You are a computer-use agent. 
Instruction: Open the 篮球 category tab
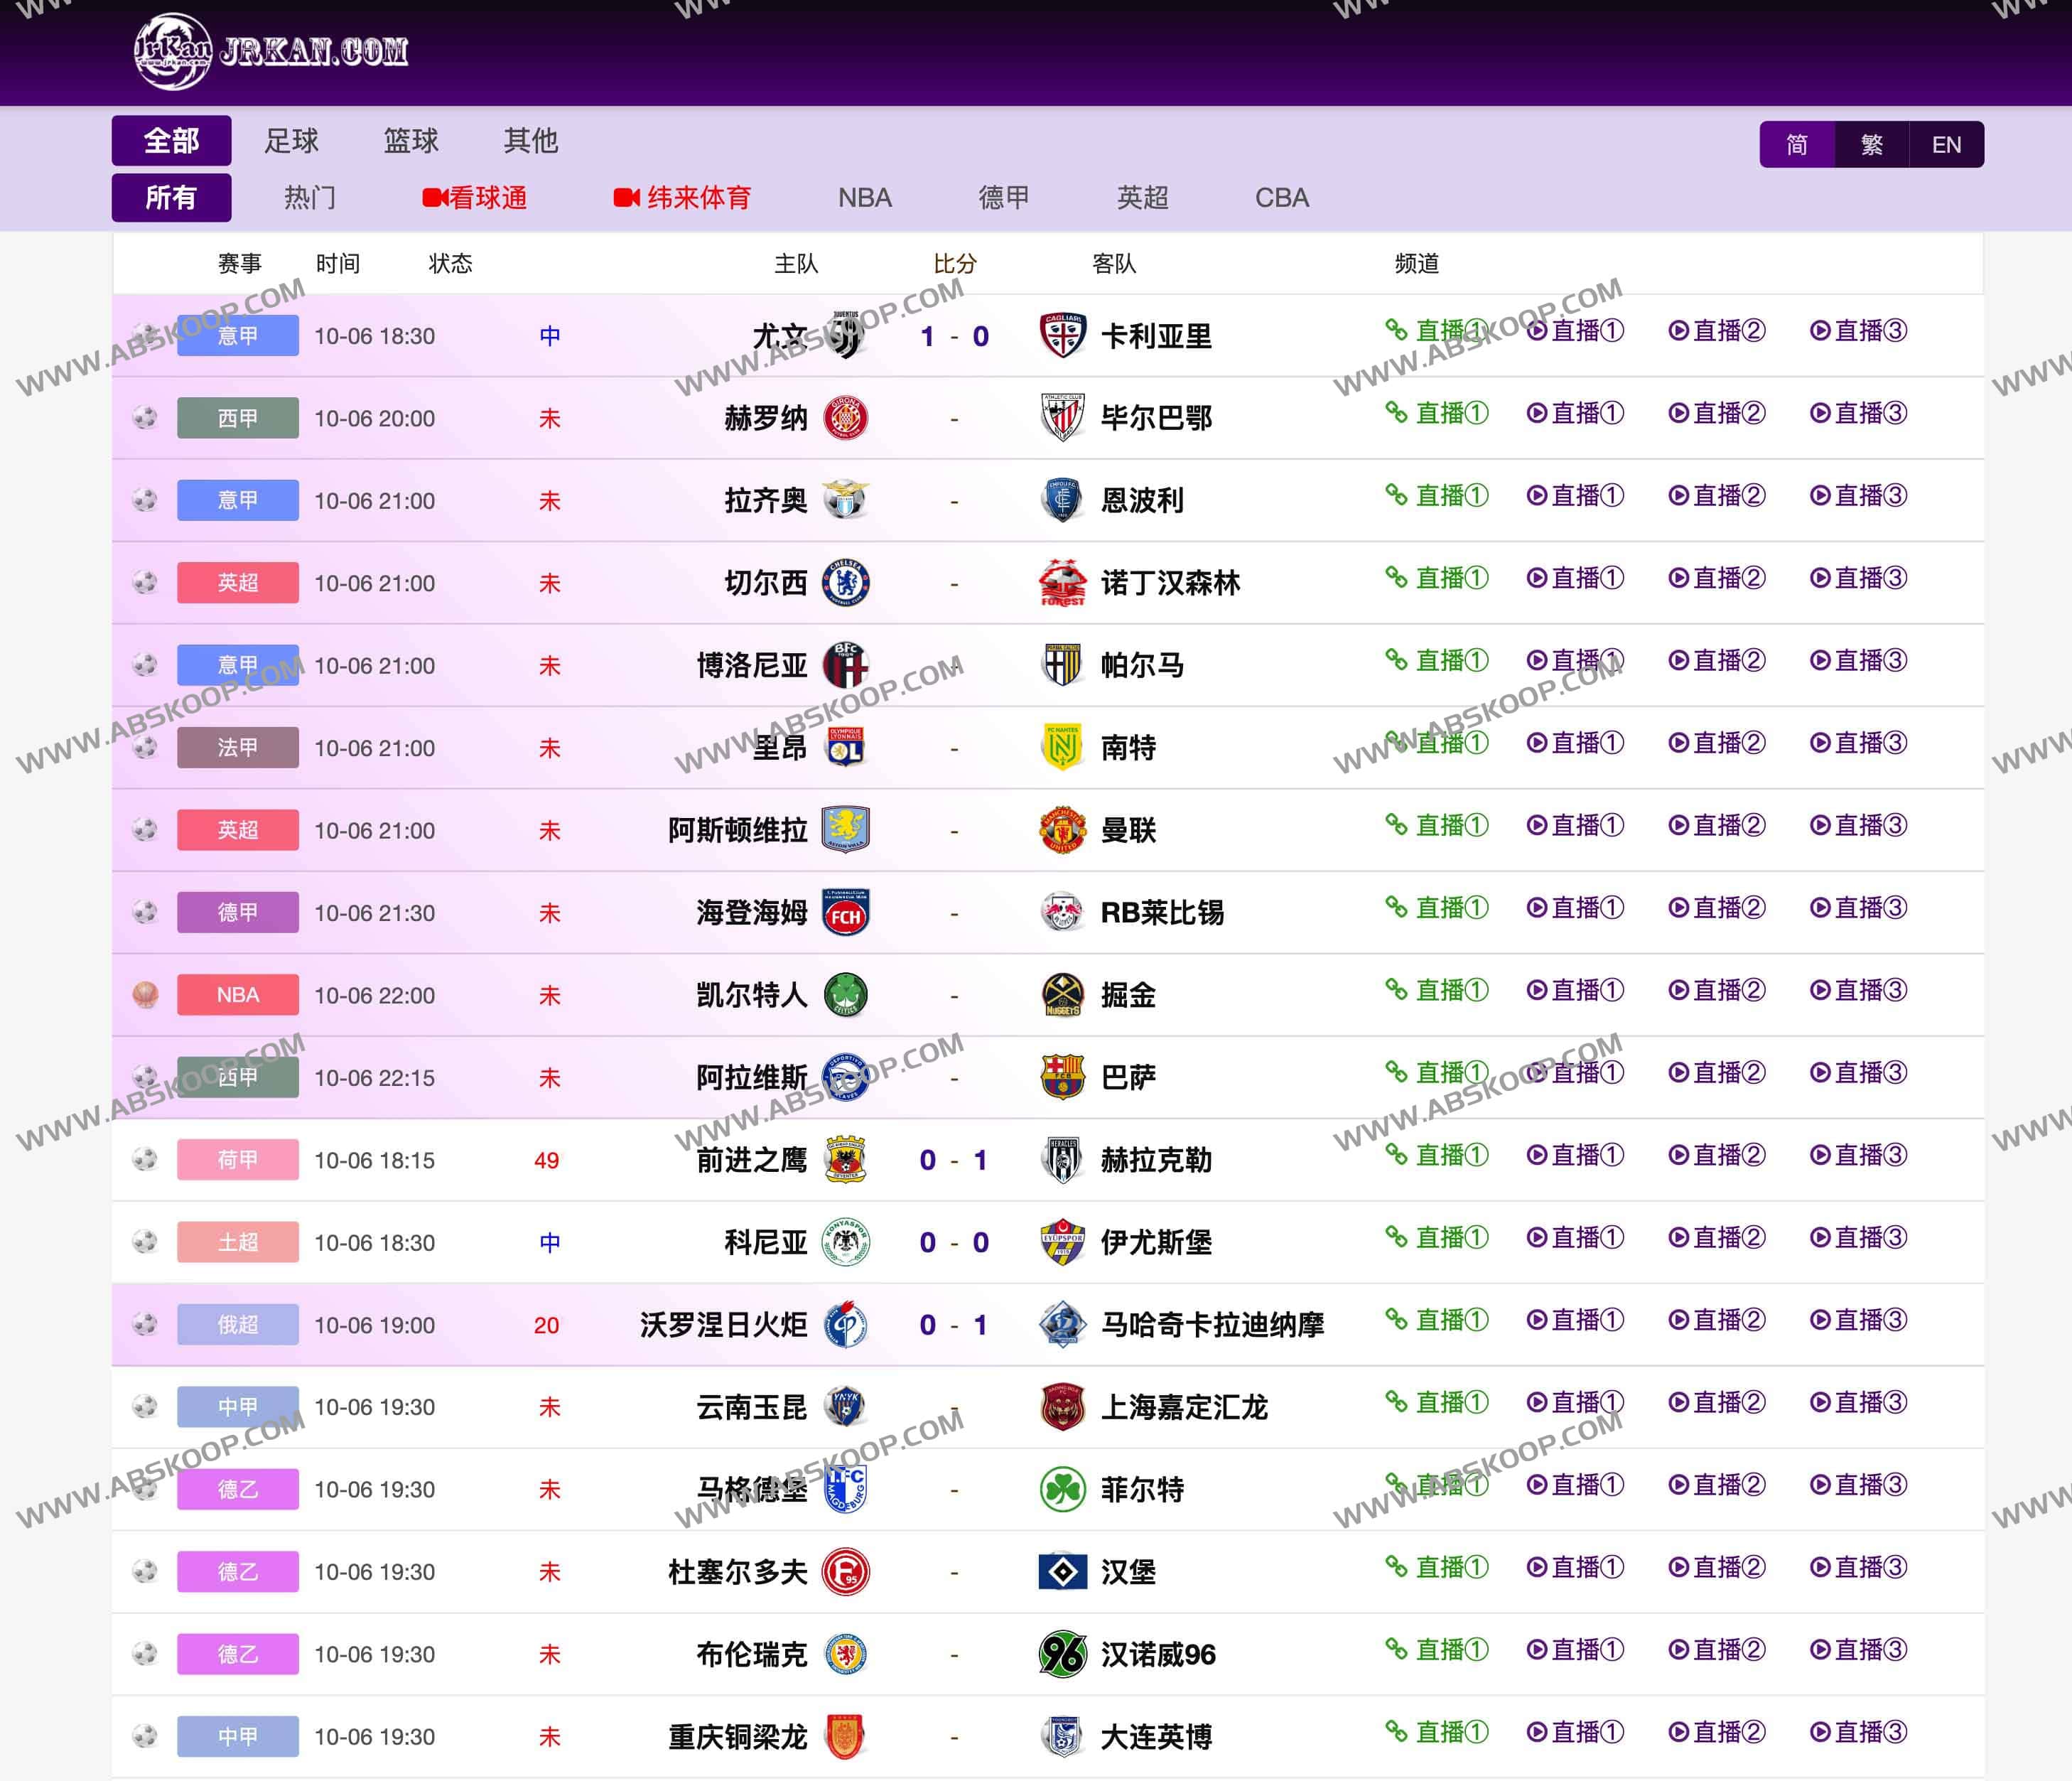pos(411,141)
